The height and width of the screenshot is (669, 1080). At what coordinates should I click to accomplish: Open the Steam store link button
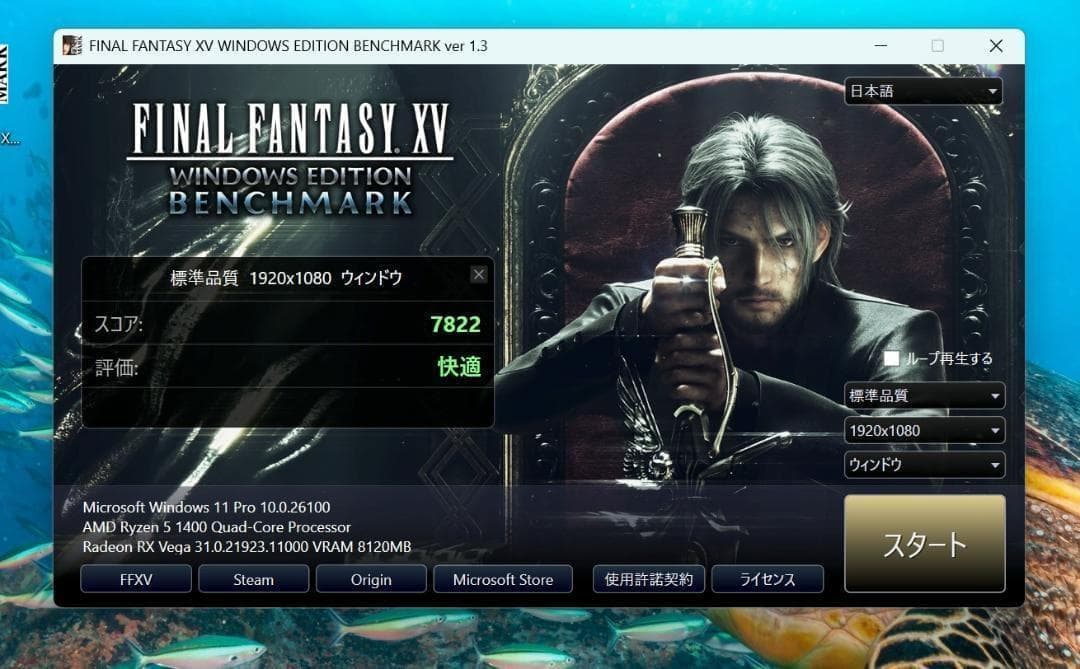pos(253,579)
